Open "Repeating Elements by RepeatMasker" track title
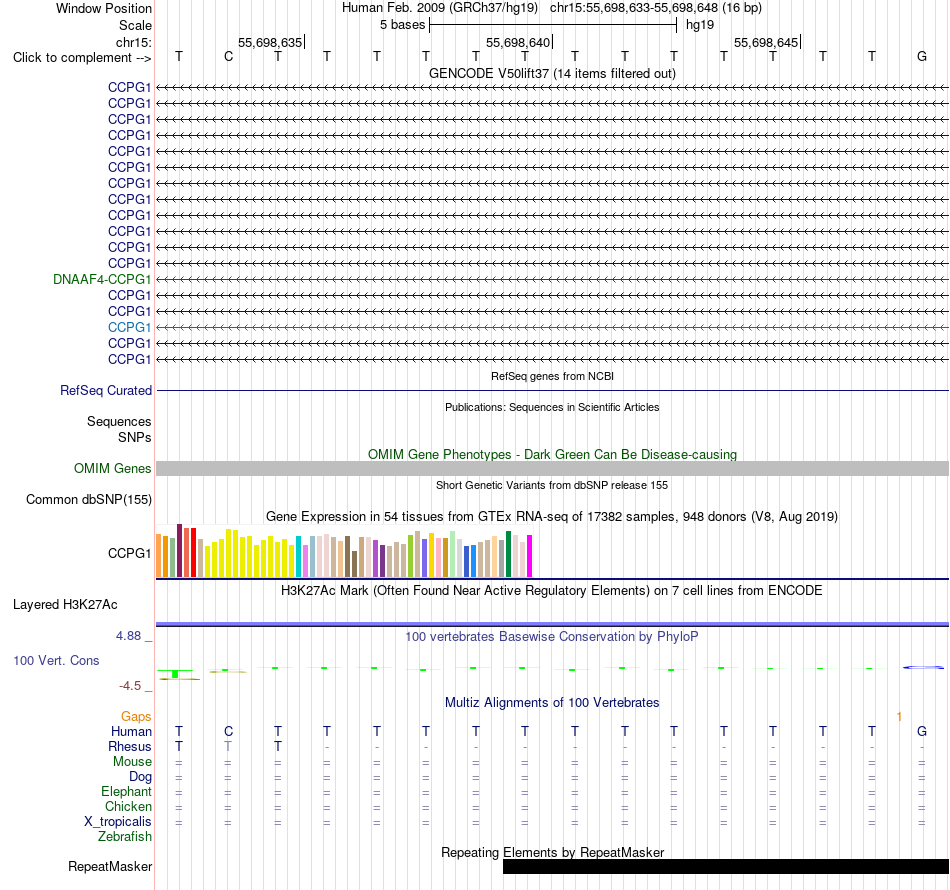The width and height of the screenshot is (950, 890). (552, 852)
